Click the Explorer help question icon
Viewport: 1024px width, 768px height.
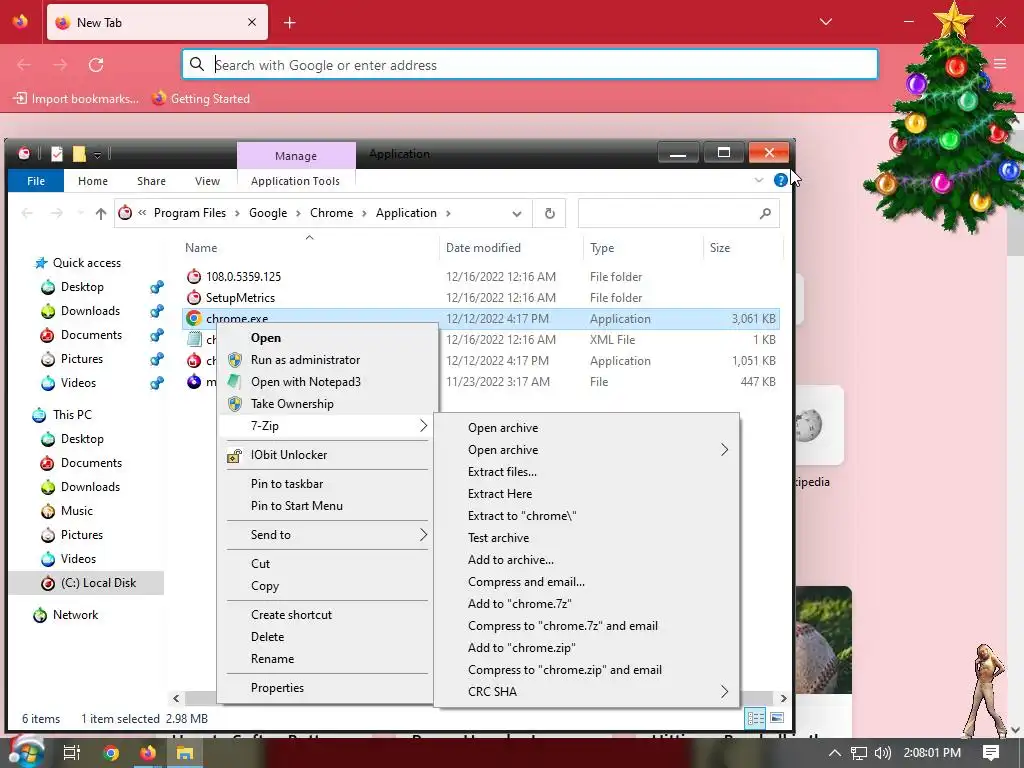click(x=780, y=180)
